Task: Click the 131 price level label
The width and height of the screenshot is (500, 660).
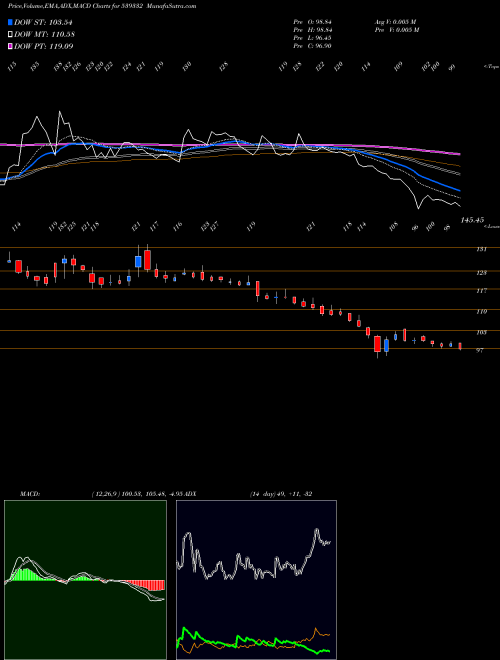Action: coord(481,249)
